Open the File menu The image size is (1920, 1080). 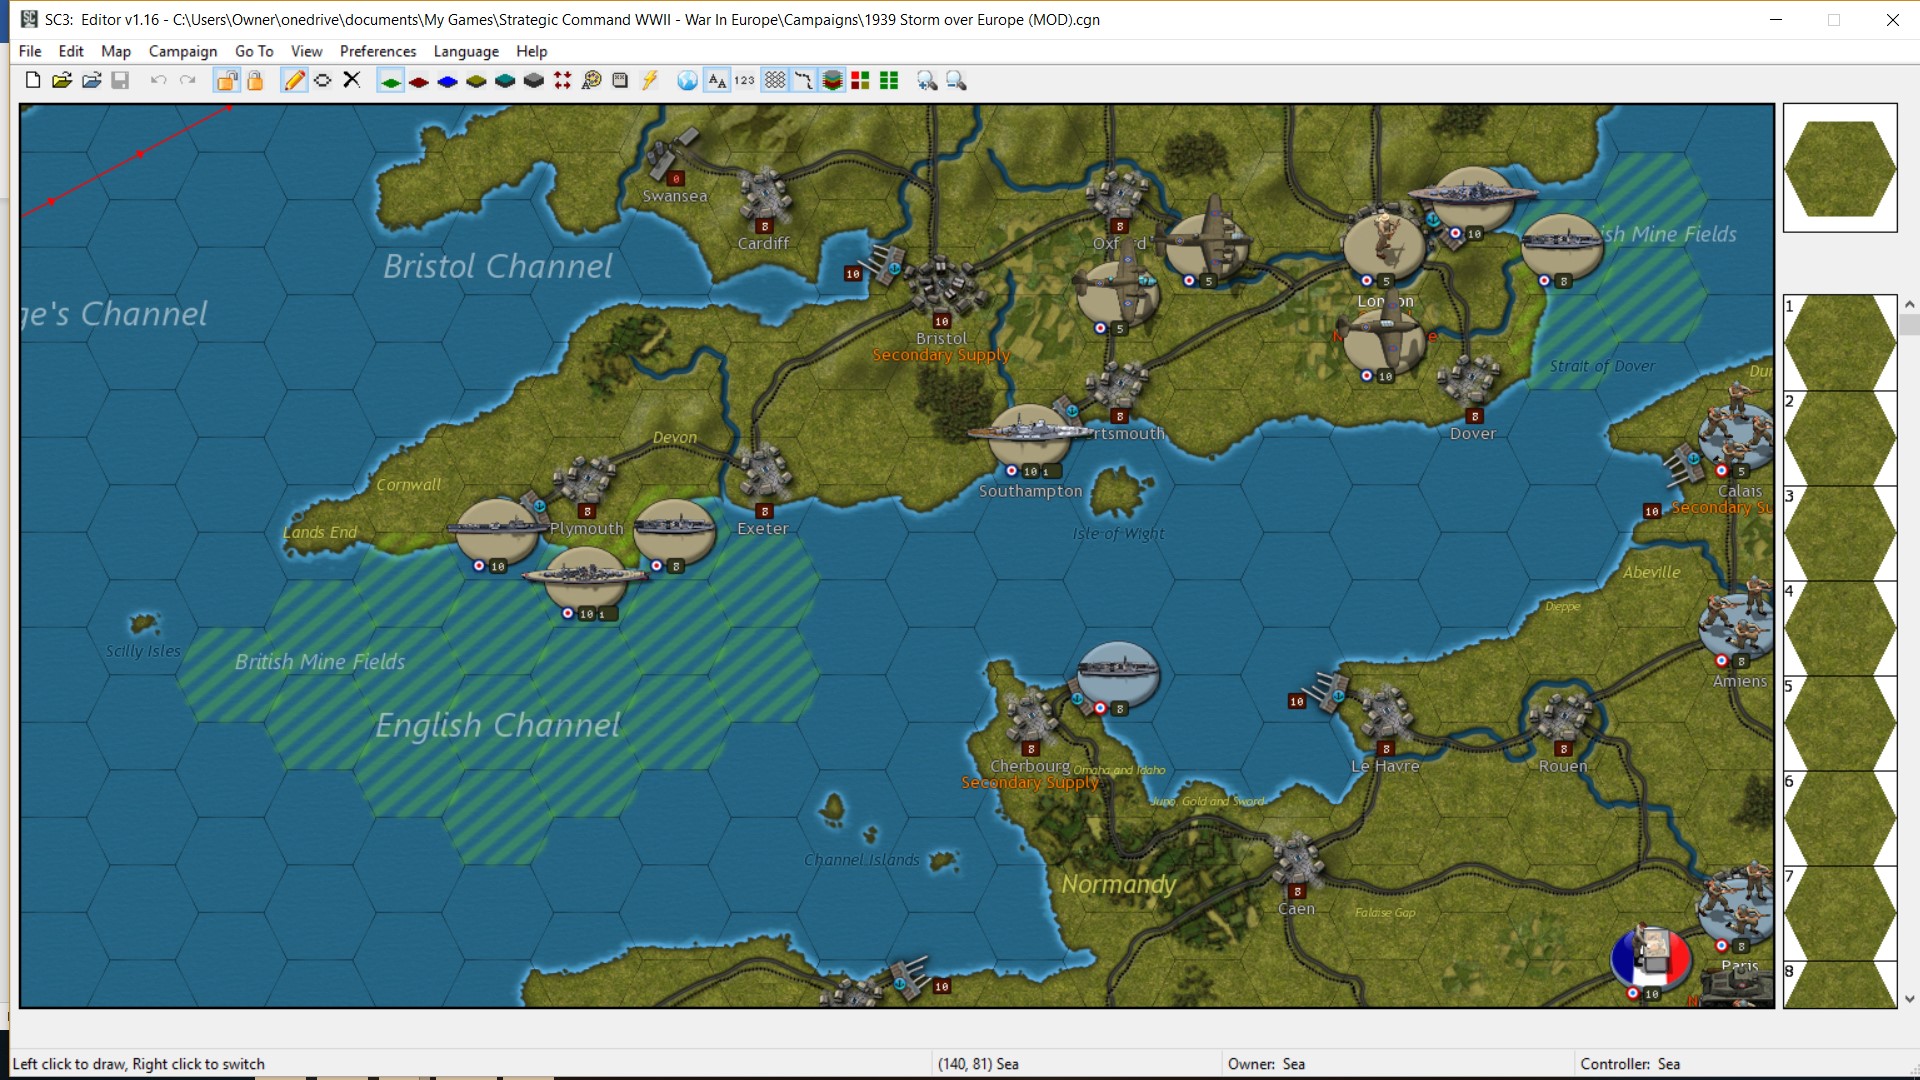point(30,51)
